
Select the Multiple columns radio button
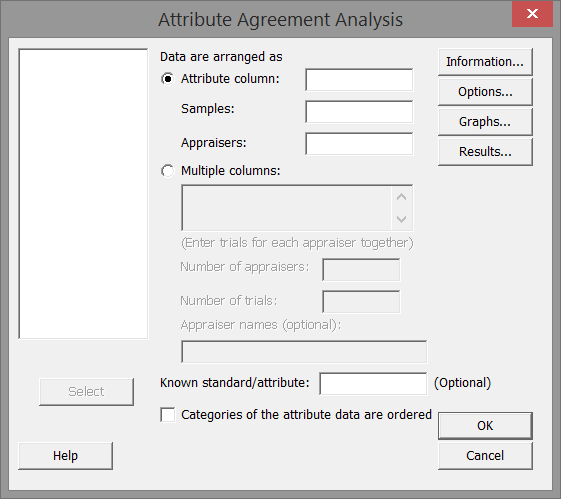click(167, 171)
